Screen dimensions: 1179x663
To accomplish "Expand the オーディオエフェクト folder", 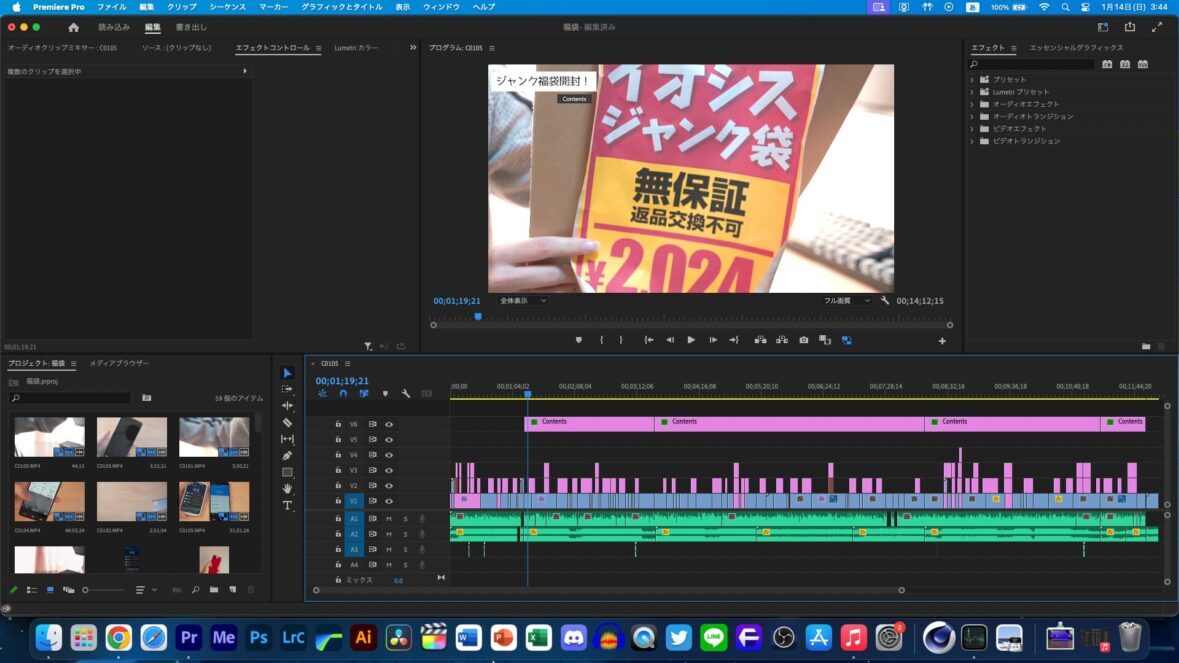I will (971, 104).
